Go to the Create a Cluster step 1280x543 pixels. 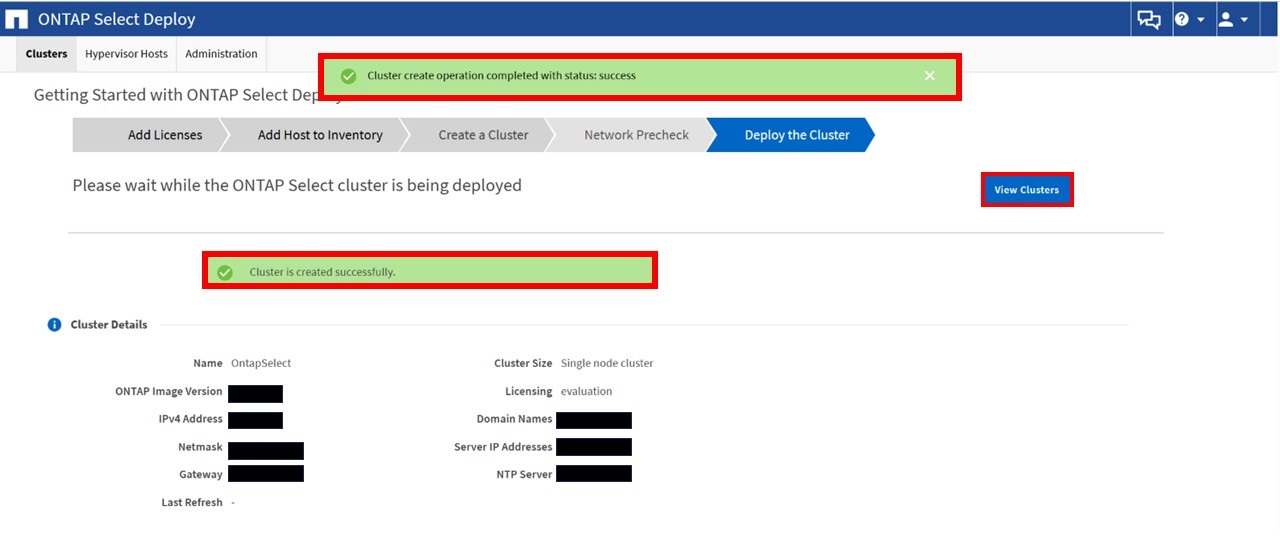483,135
